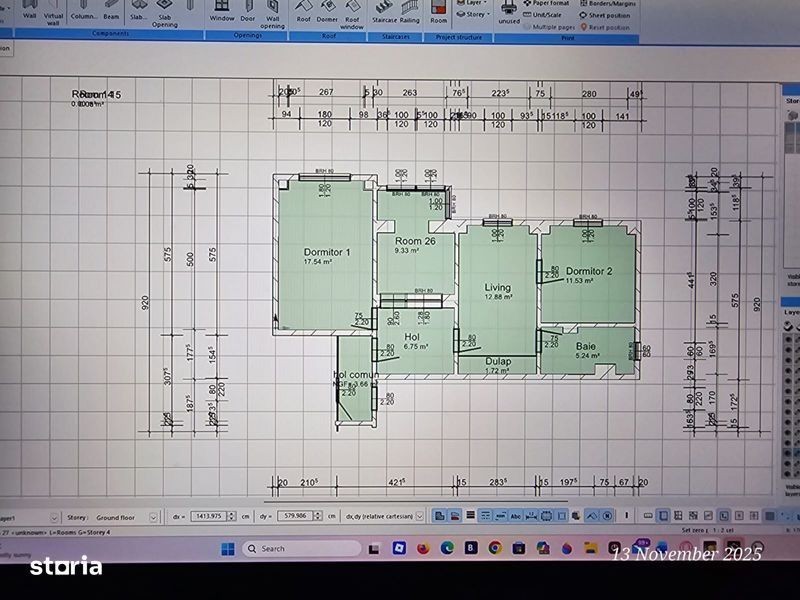Open the Windows Start menu
Screen dimensions: 800x600
(x=226, y=549)
